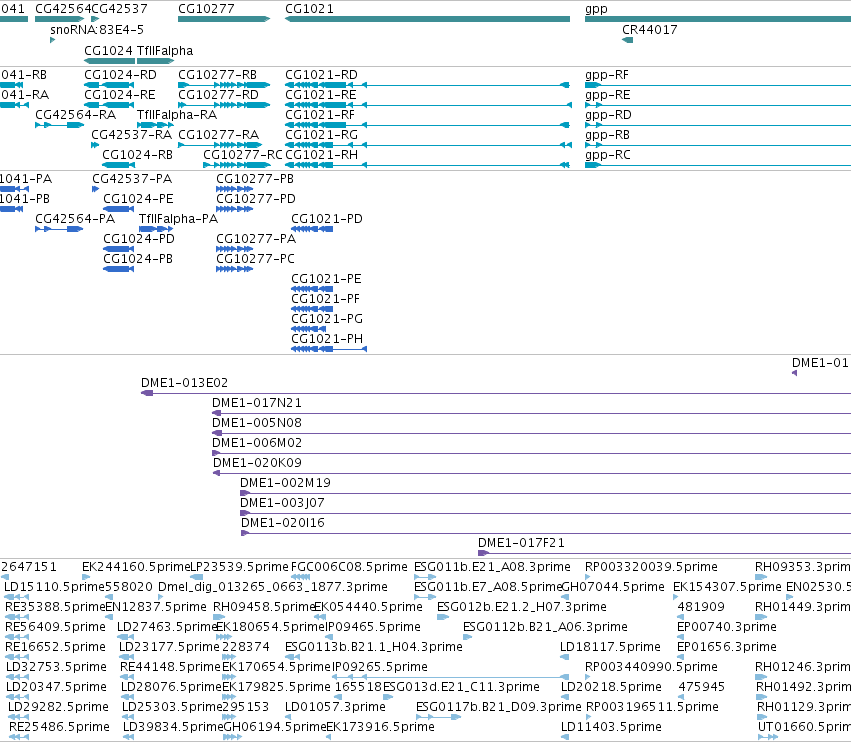Image resolution: width=851 pixels, height=742 pixels.
Task: Click protein CG1024-PB
Action: tap(138, 259)
